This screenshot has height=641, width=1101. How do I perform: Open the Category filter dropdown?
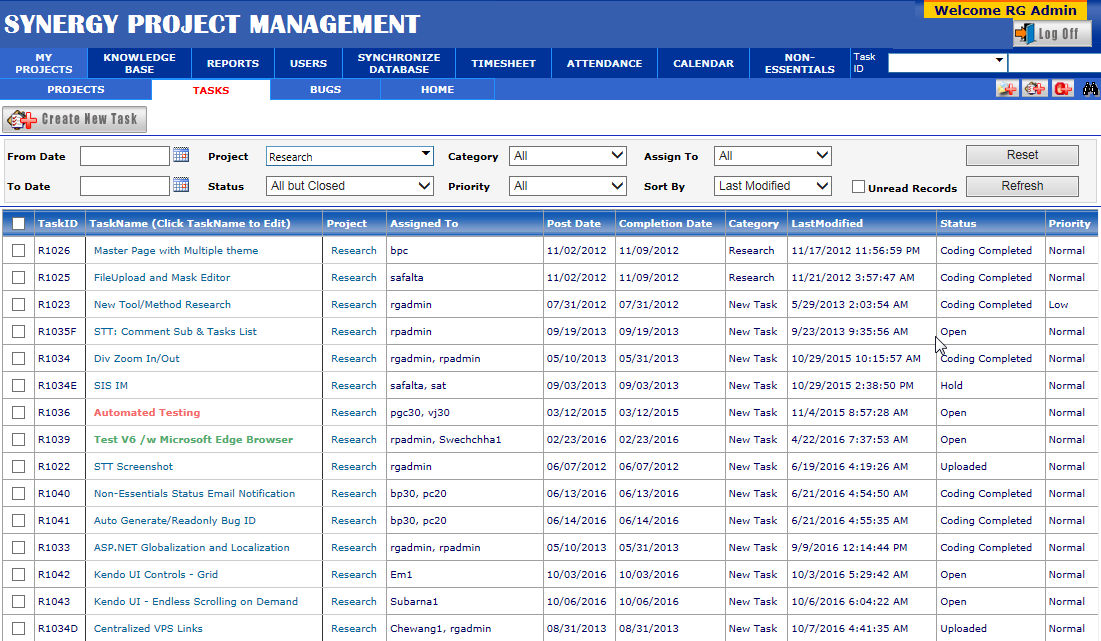pos(568,156)
